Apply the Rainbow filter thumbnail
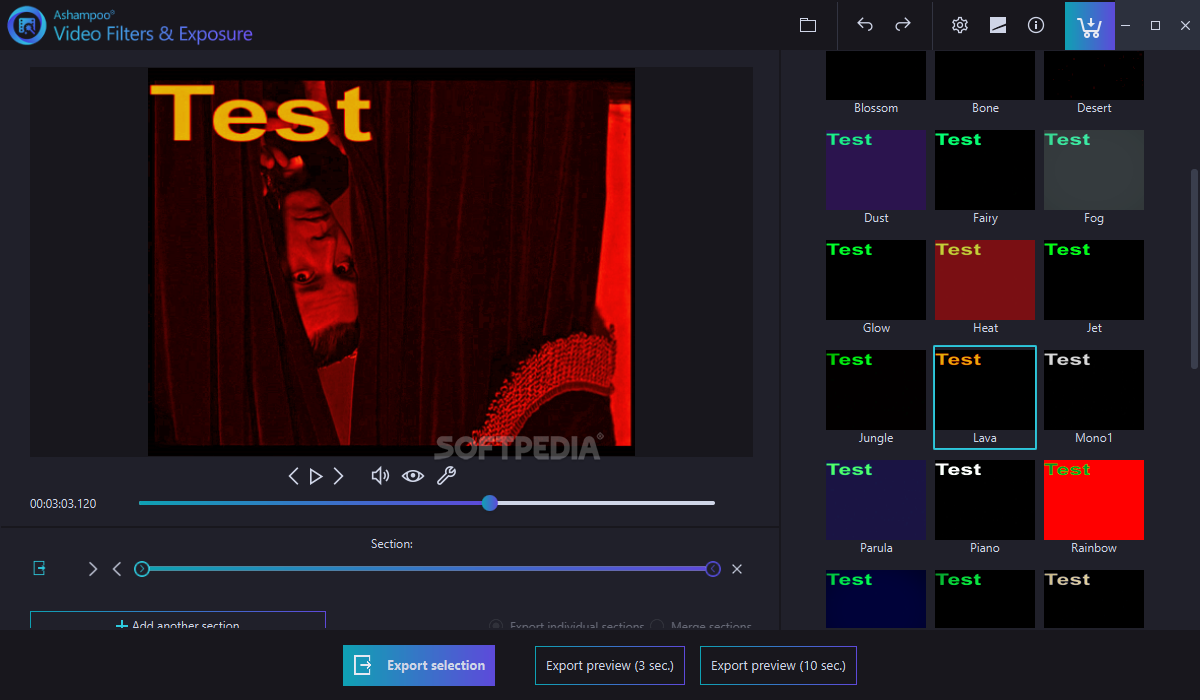 pyautogui.click(x=1093, y=500)
